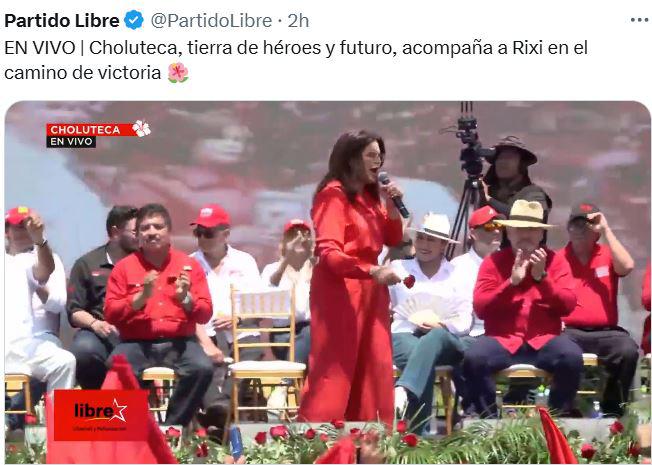Click the 2h post timestamp
The image size is (652, 465).
pos(299,20)
